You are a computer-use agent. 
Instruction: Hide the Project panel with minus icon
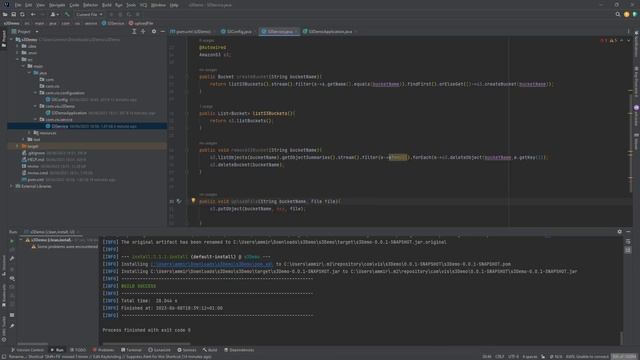162,31
